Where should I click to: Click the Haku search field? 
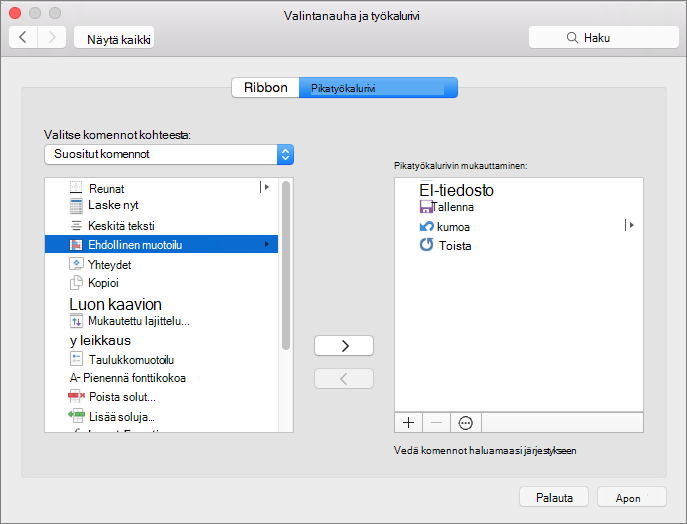604,37
